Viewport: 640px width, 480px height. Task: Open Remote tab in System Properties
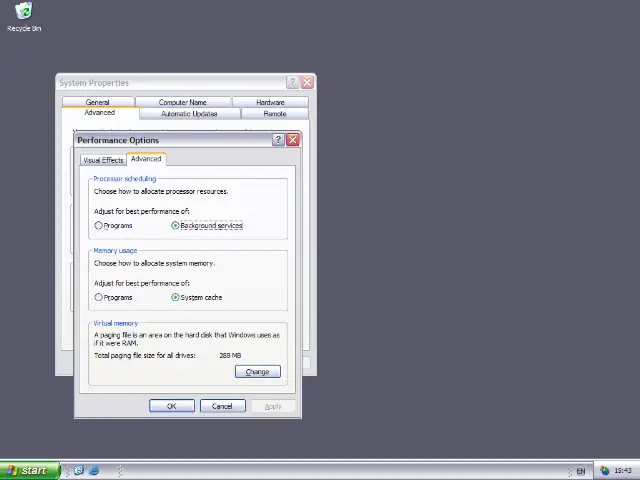(x=275, y=114)
